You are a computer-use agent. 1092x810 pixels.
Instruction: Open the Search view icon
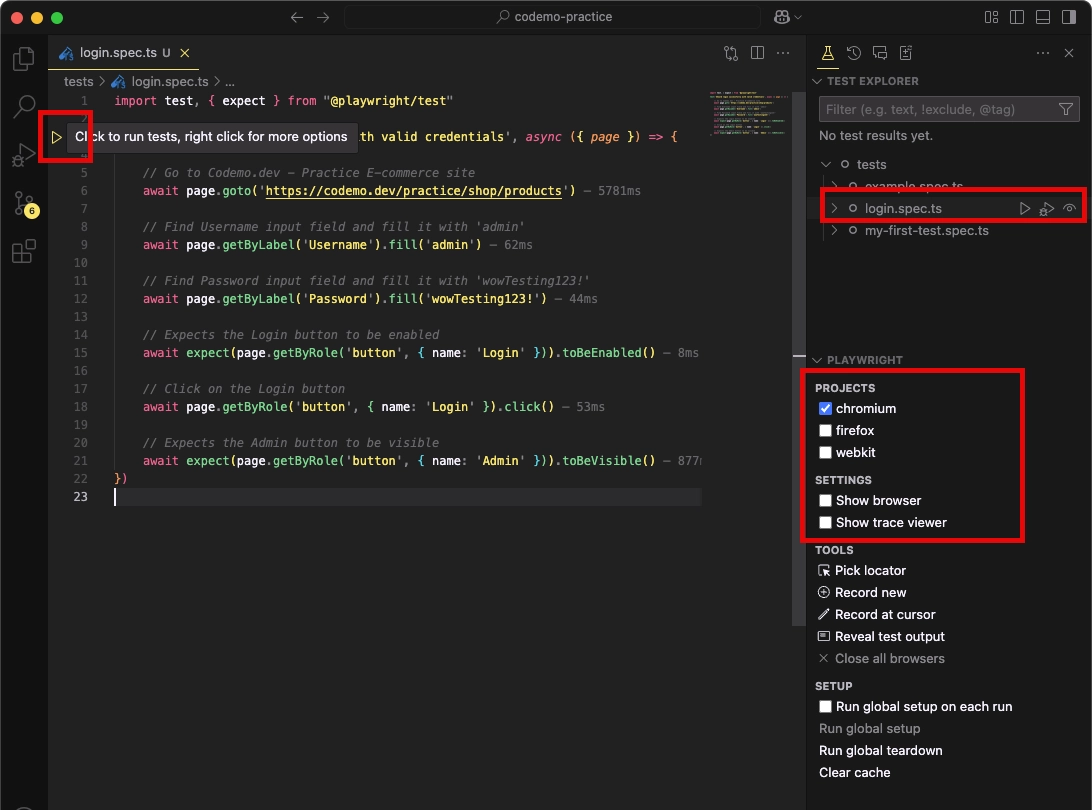pos(24,107)
